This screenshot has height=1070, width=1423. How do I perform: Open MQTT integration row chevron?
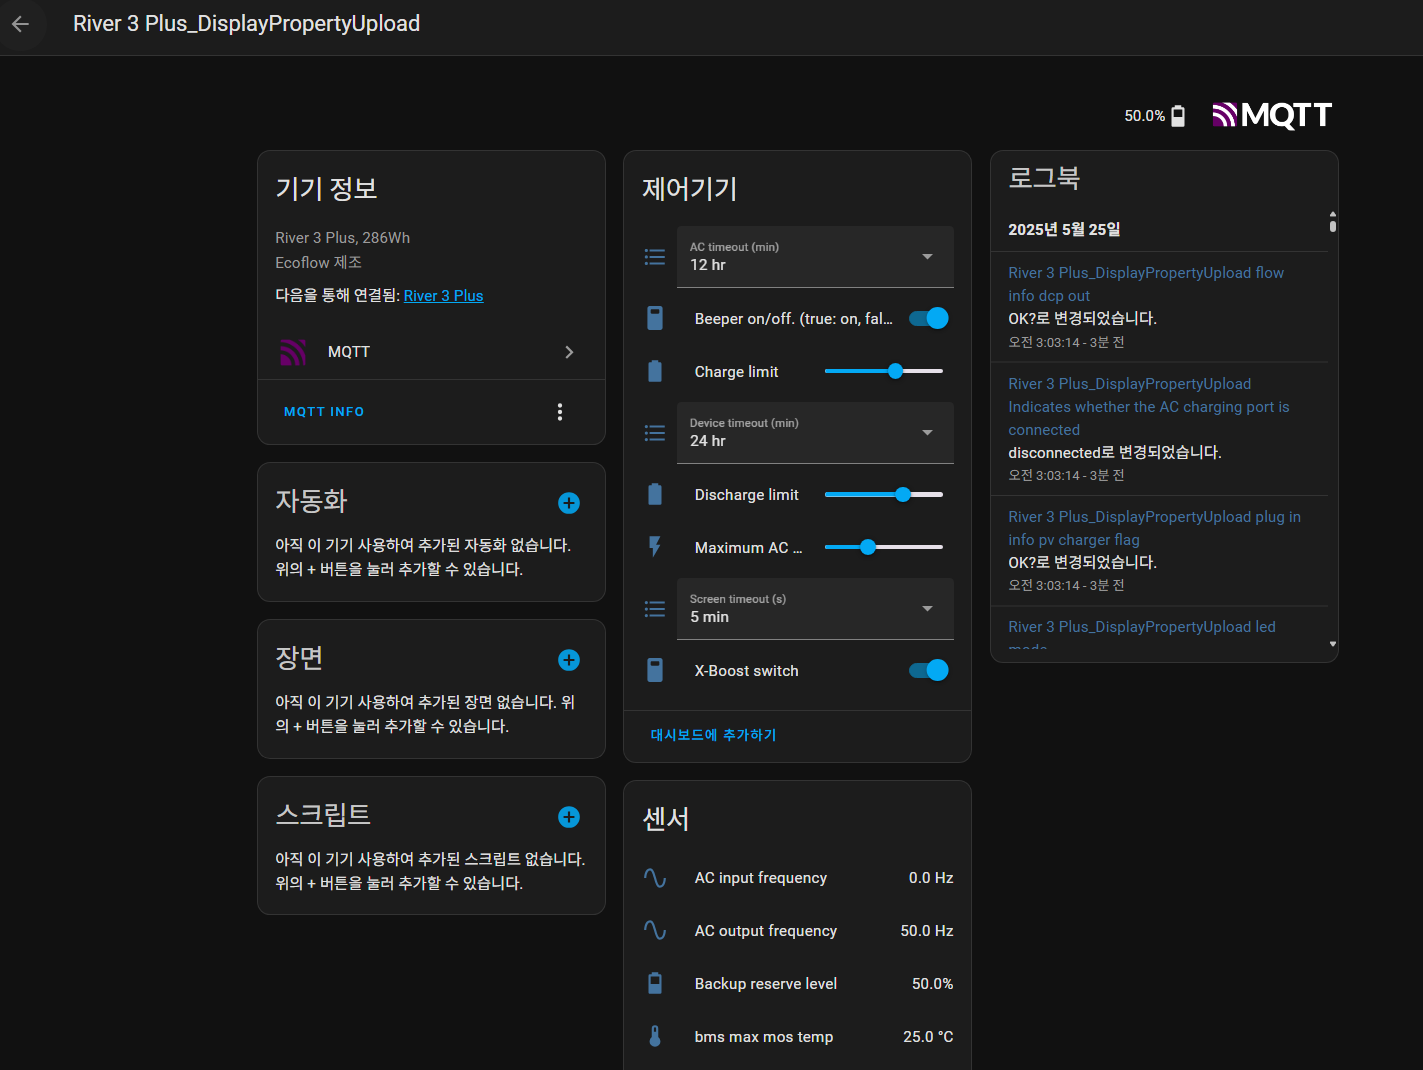point(569,352)
